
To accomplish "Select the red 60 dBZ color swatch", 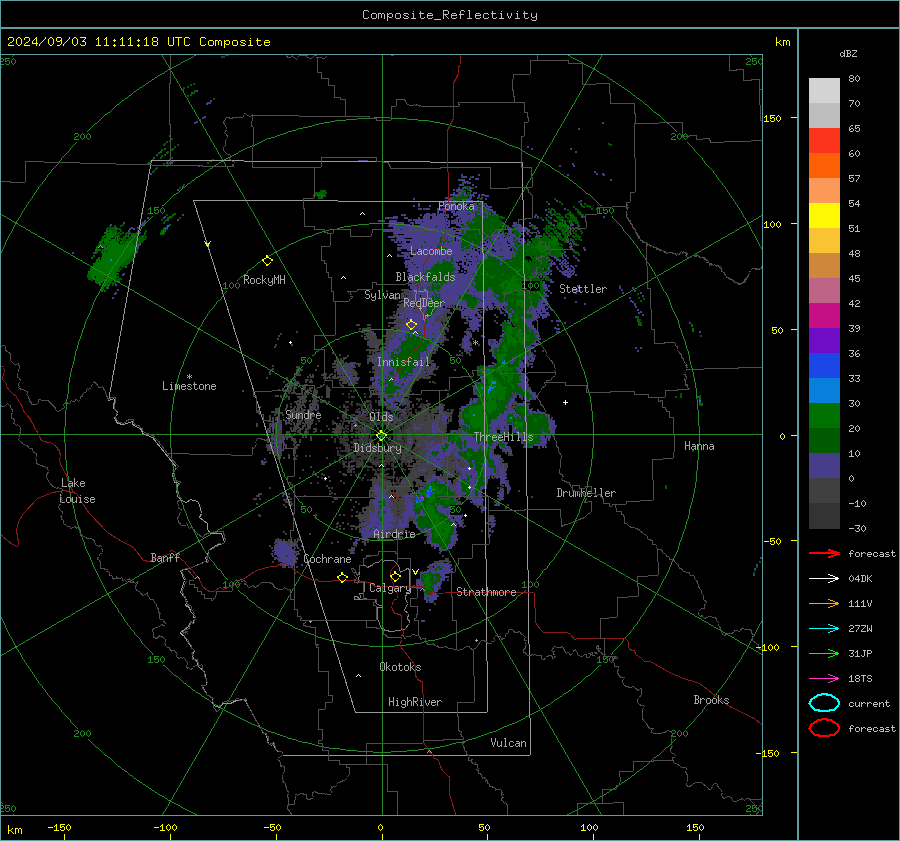I will click(824, 141).
